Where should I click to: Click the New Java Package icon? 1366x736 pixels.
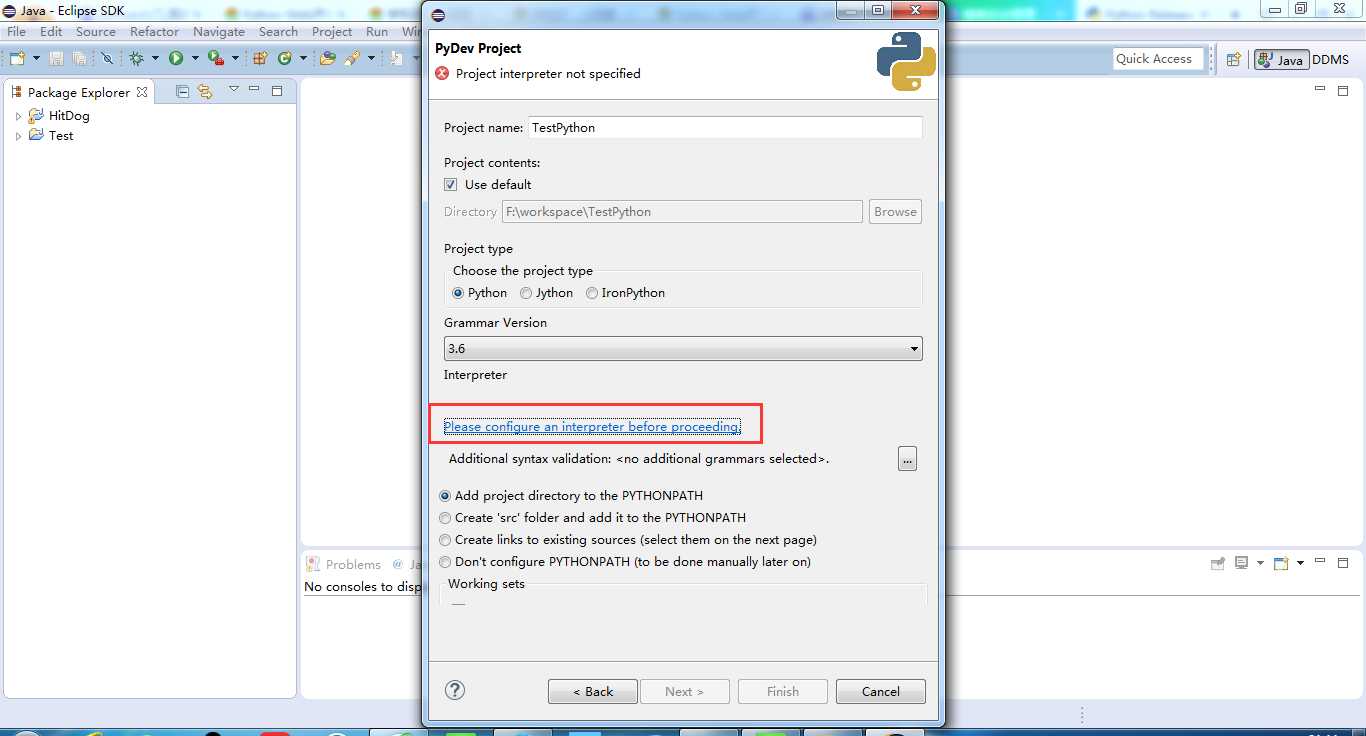[260, 58]
